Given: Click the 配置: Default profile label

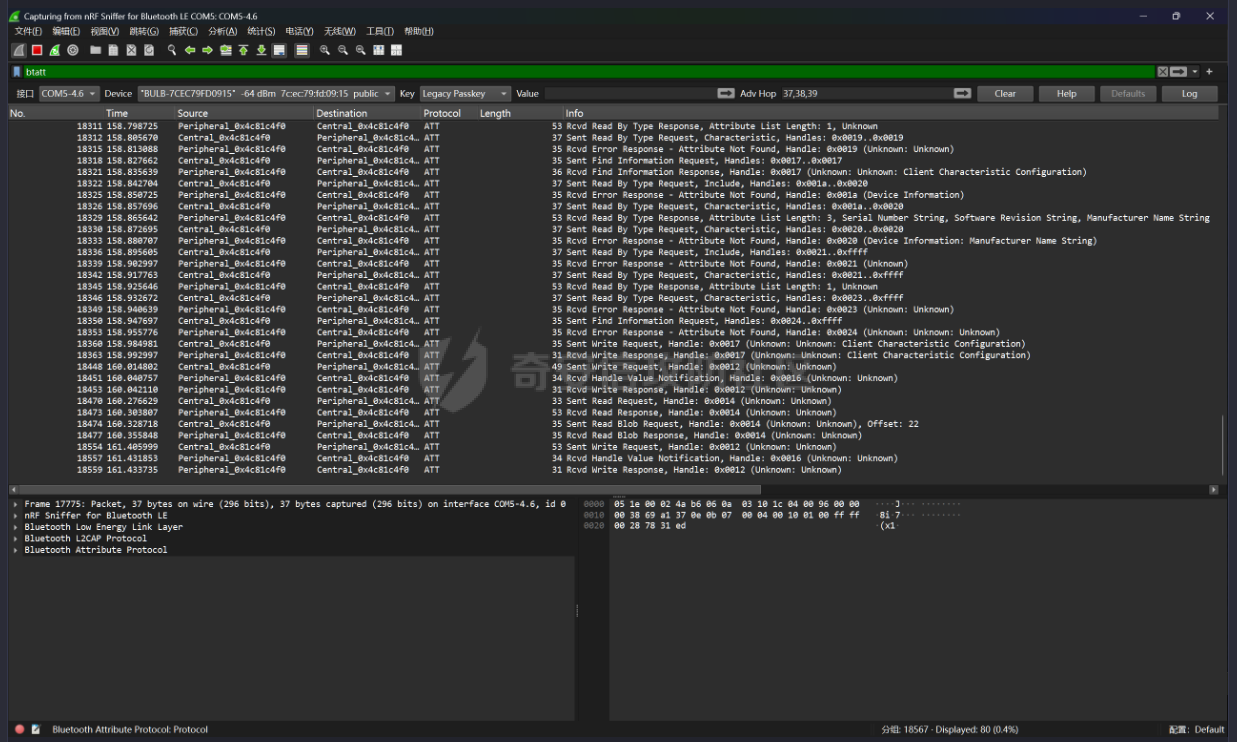Looking at the screenshot, I should [x=1196, y=730].
